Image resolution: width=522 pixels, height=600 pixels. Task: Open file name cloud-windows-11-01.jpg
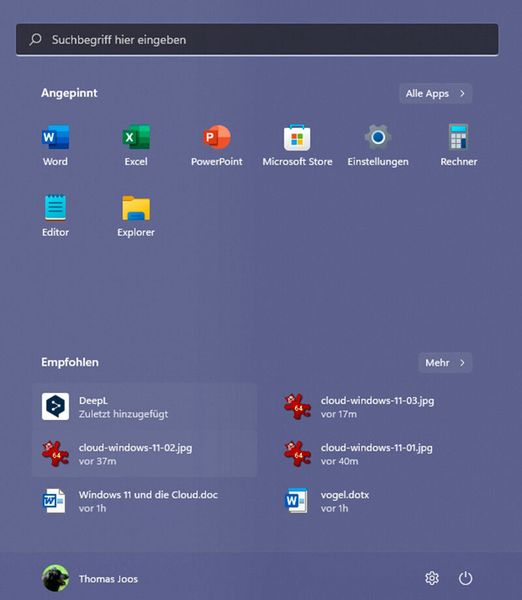click(377, 448)
